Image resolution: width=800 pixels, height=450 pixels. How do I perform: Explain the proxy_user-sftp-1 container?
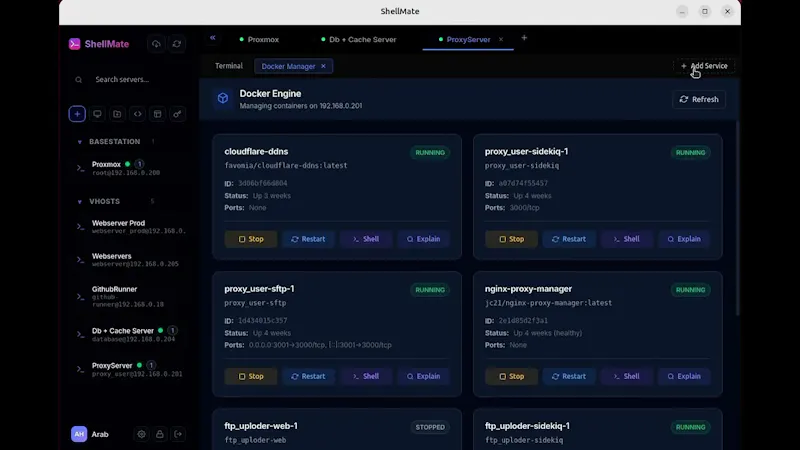423,376
